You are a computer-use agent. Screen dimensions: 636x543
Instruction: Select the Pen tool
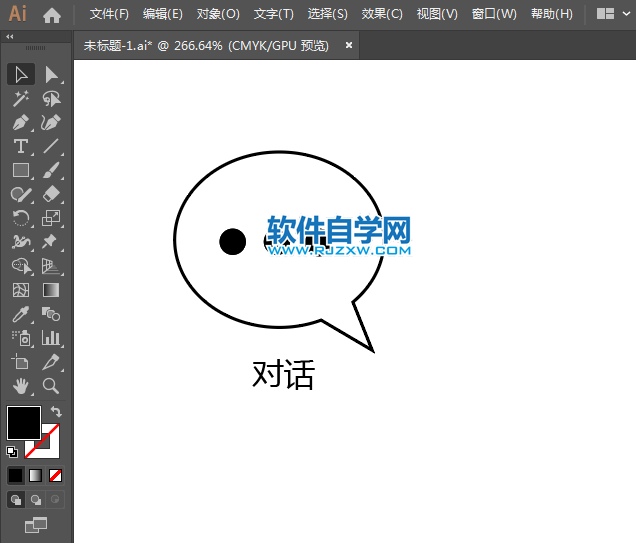tap(21, 122)
